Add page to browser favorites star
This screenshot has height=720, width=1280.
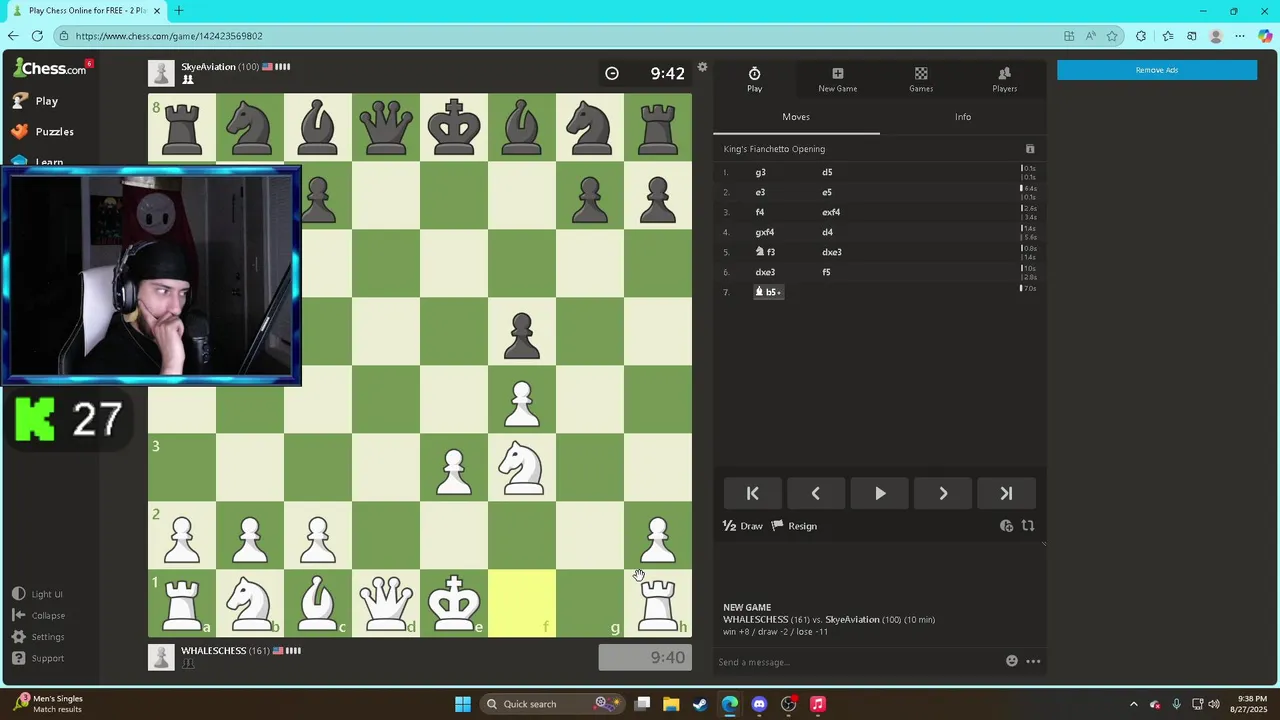(1112, 36)
